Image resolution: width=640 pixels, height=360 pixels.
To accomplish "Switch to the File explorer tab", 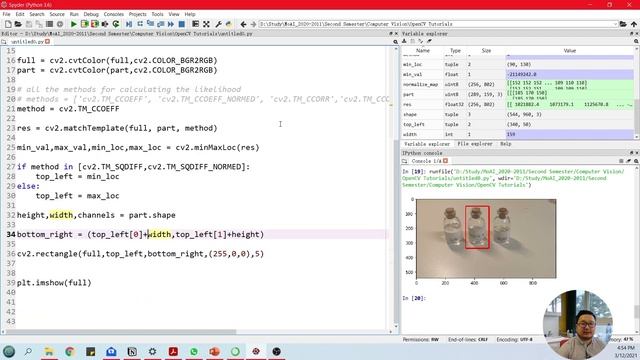I will [475, 144].
